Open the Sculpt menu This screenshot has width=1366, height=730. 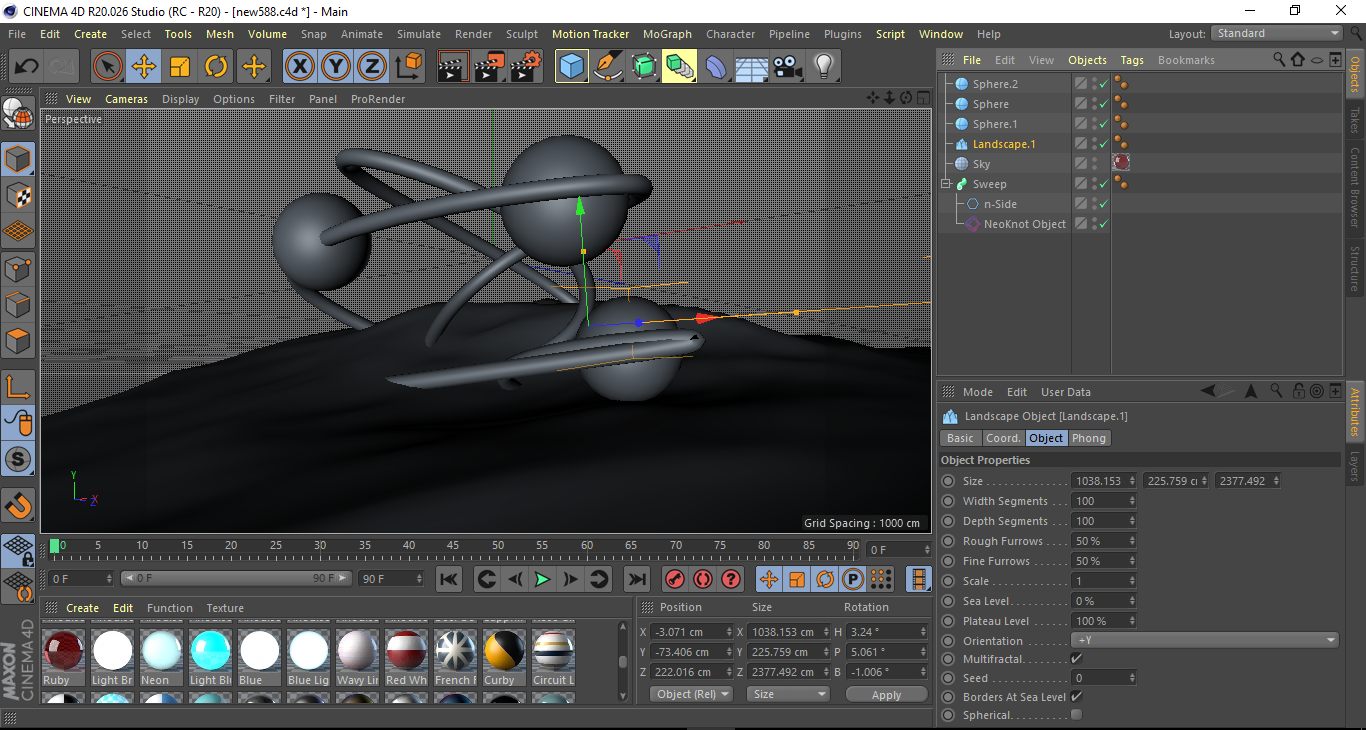[521, 34]
